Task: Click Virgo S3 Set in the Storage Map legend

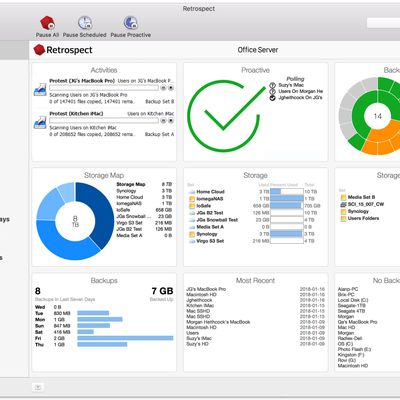Action: [x=129, y=223]
